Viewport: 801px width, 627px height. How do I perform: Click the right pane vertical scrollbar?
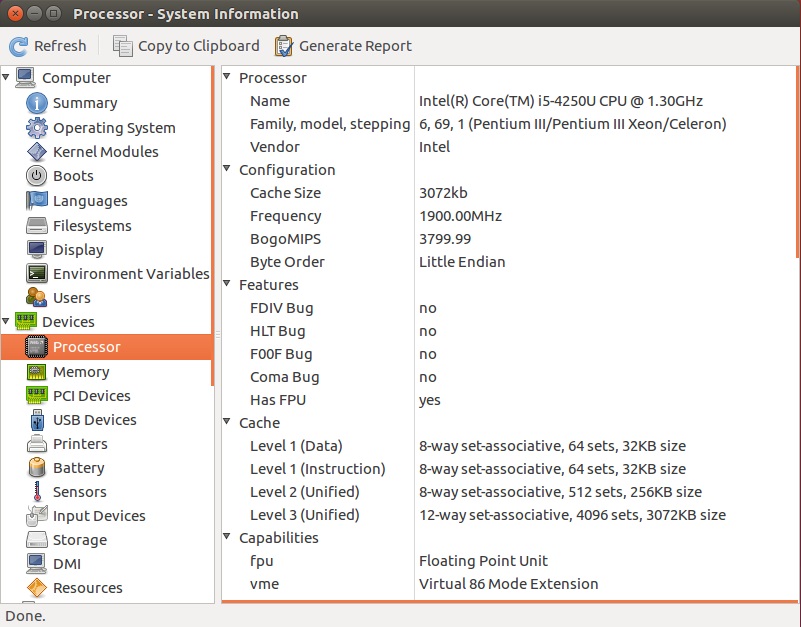coord(798,160)
